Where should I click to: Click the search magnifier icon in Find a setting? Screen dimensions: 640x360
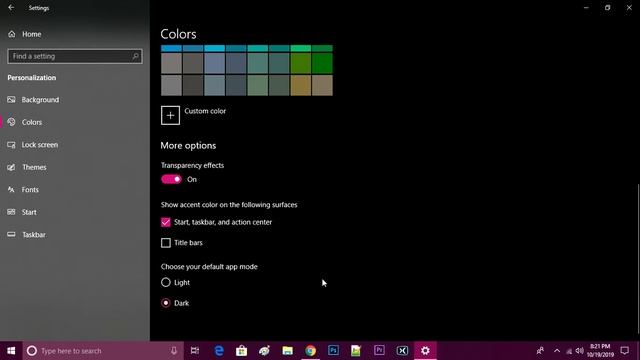pos(136,56)
